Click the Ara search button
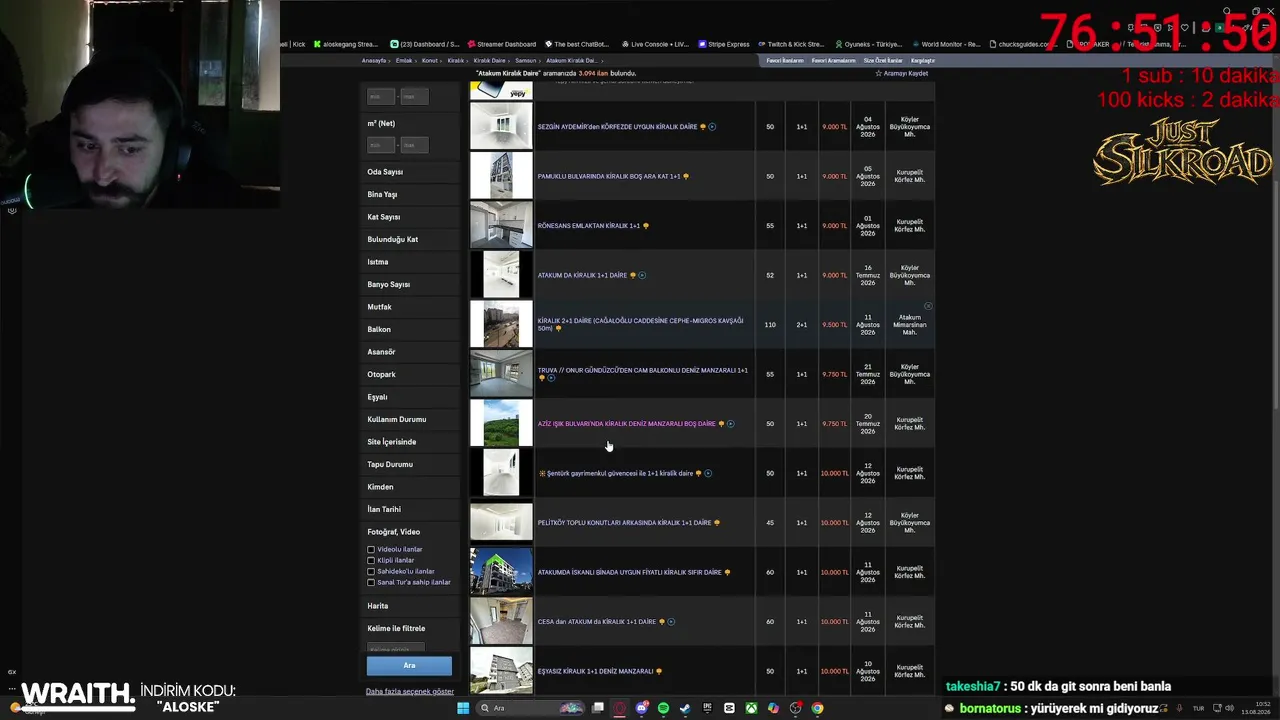 409,665
